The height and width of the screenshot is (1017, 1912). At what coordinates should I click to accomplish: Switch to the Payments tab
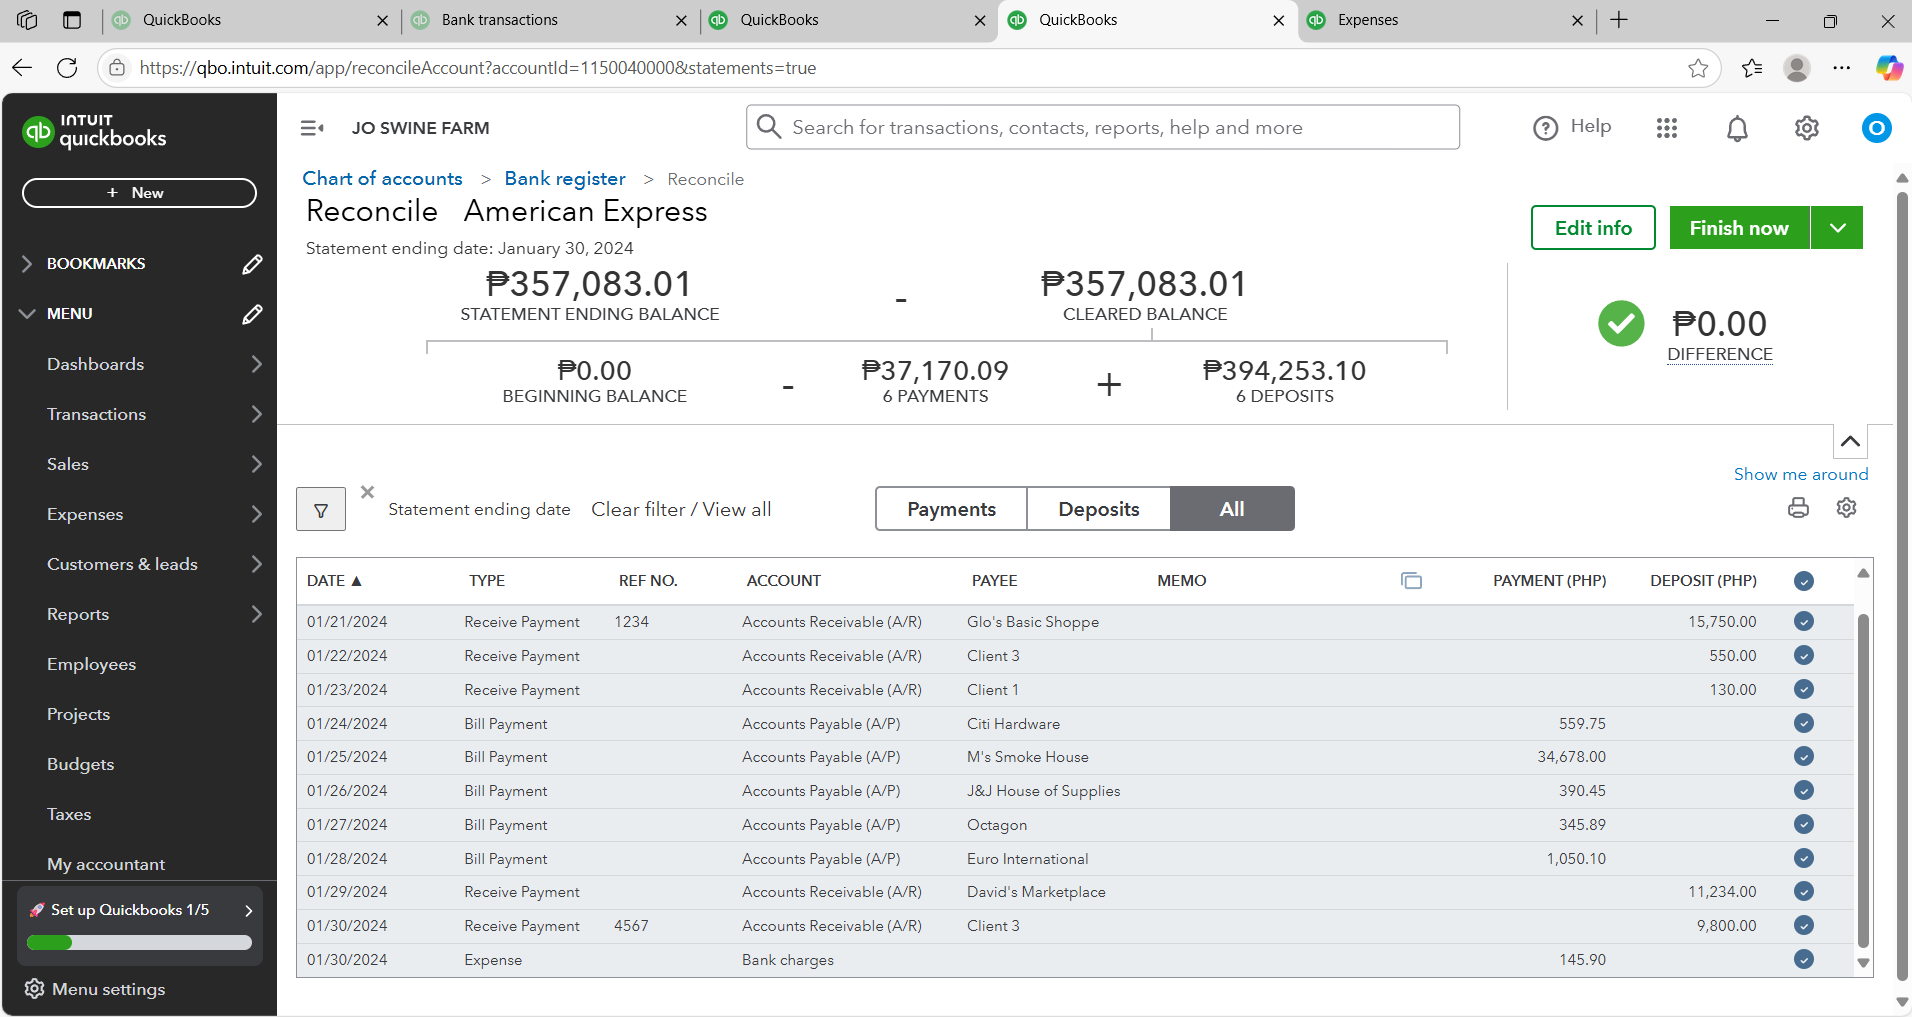[x=951, y=509]
